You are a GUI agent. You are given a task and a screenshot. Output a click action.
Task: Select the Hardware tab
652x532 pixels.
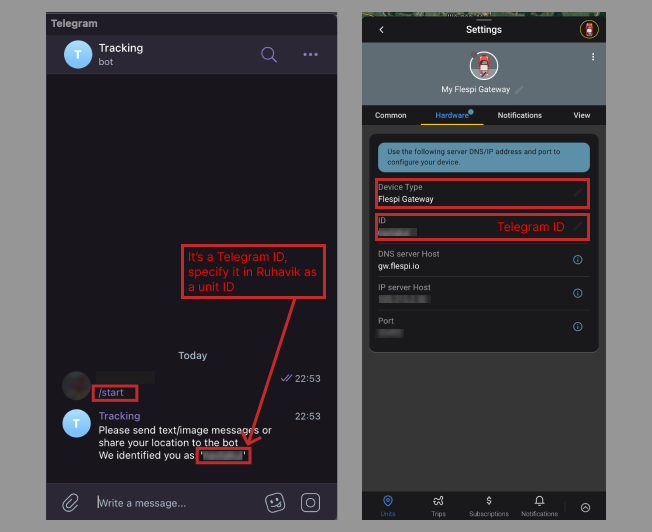pyautogui.click(x=452, y=115)
